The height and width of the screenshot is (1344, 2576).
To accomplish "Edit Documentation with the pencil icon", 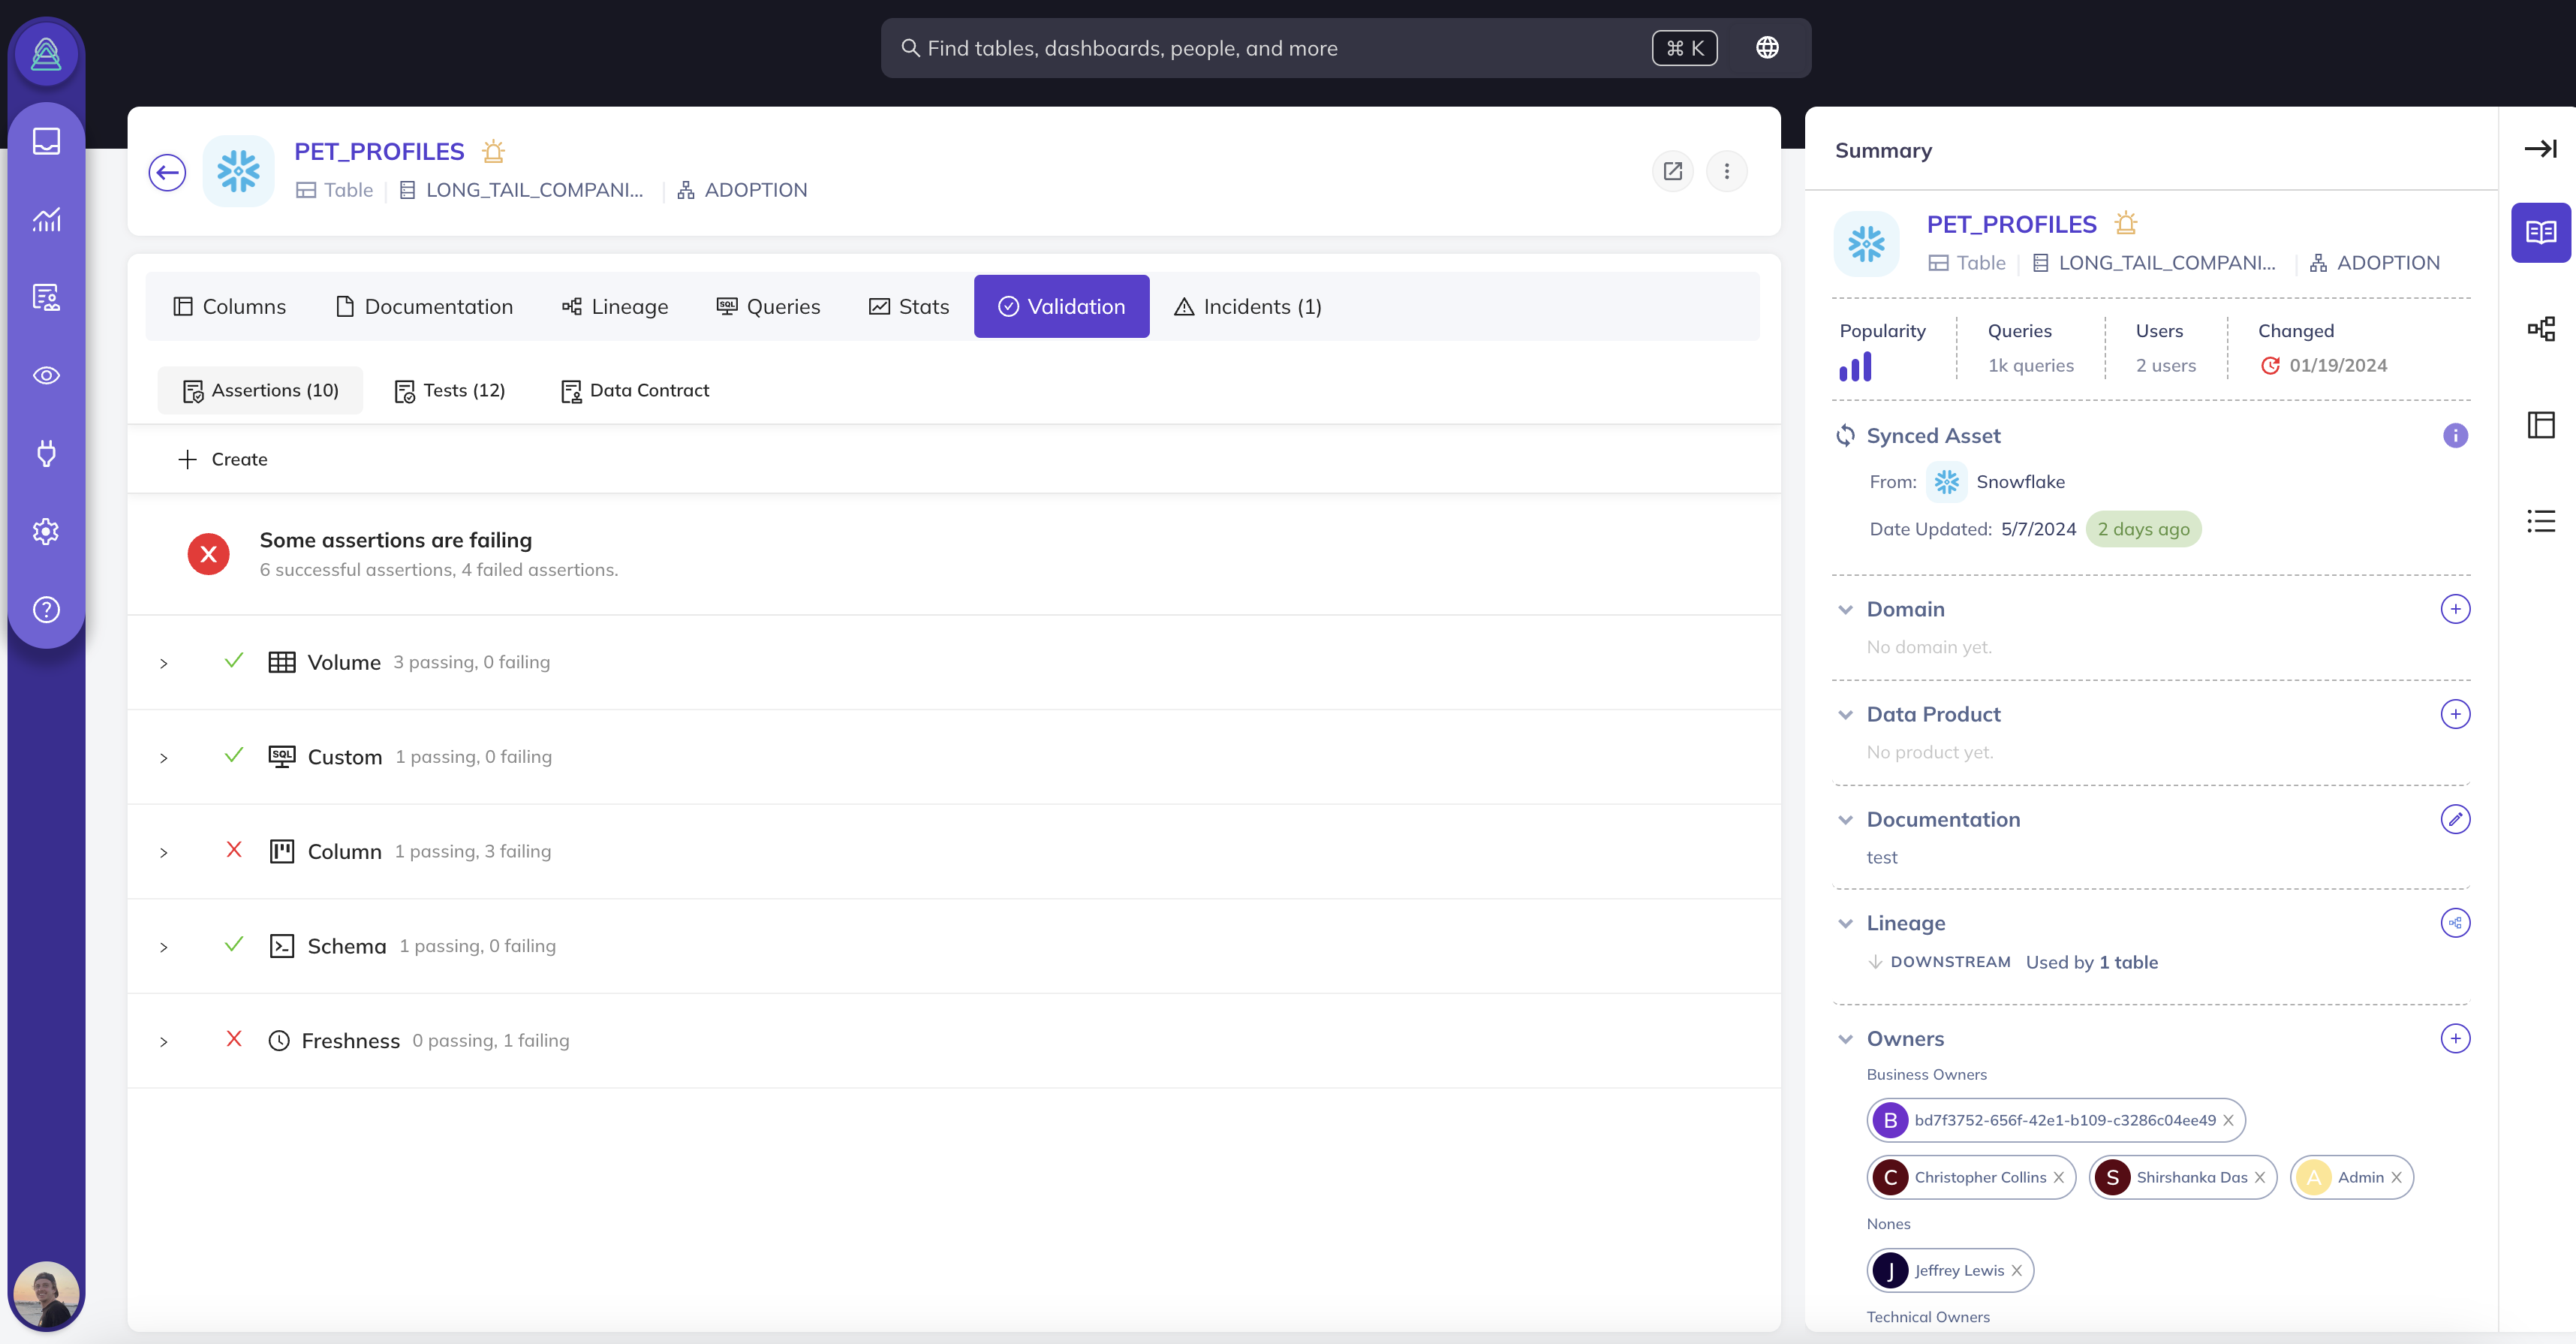I will [x=2455, y=819].
